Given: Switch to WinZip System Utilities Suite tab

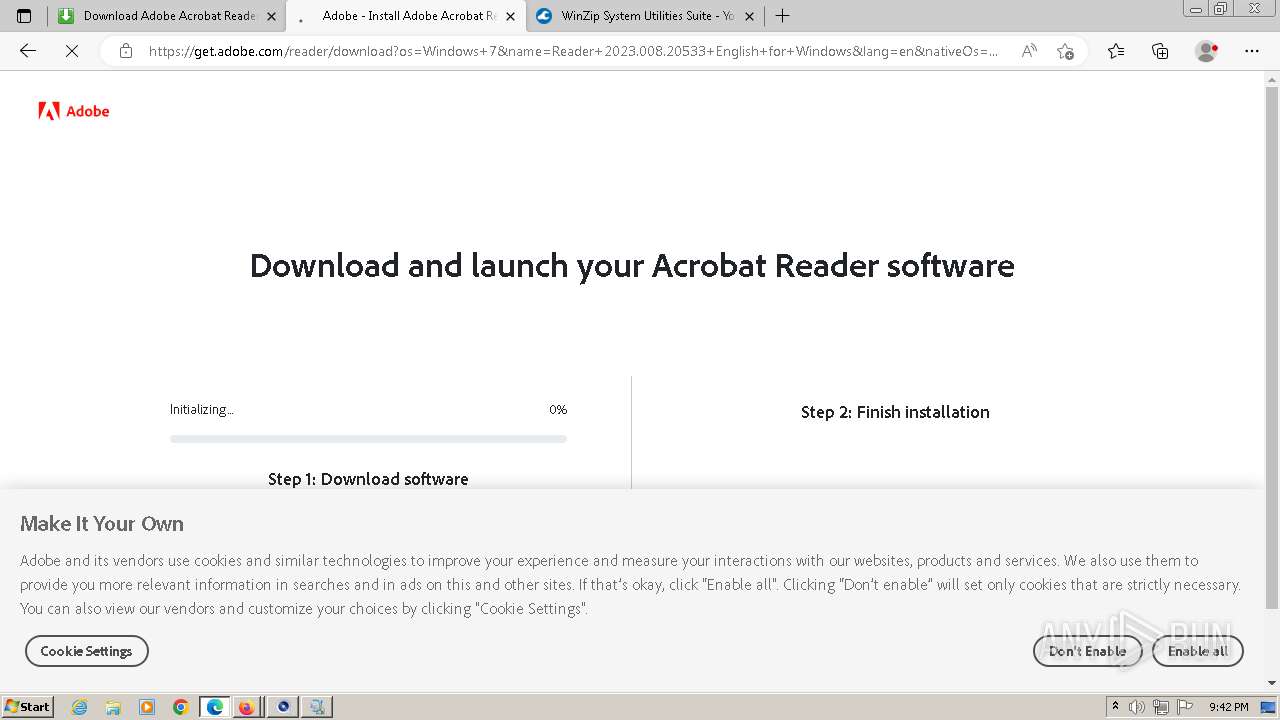Looking at the screenshot, I should [x=645, y=16].
